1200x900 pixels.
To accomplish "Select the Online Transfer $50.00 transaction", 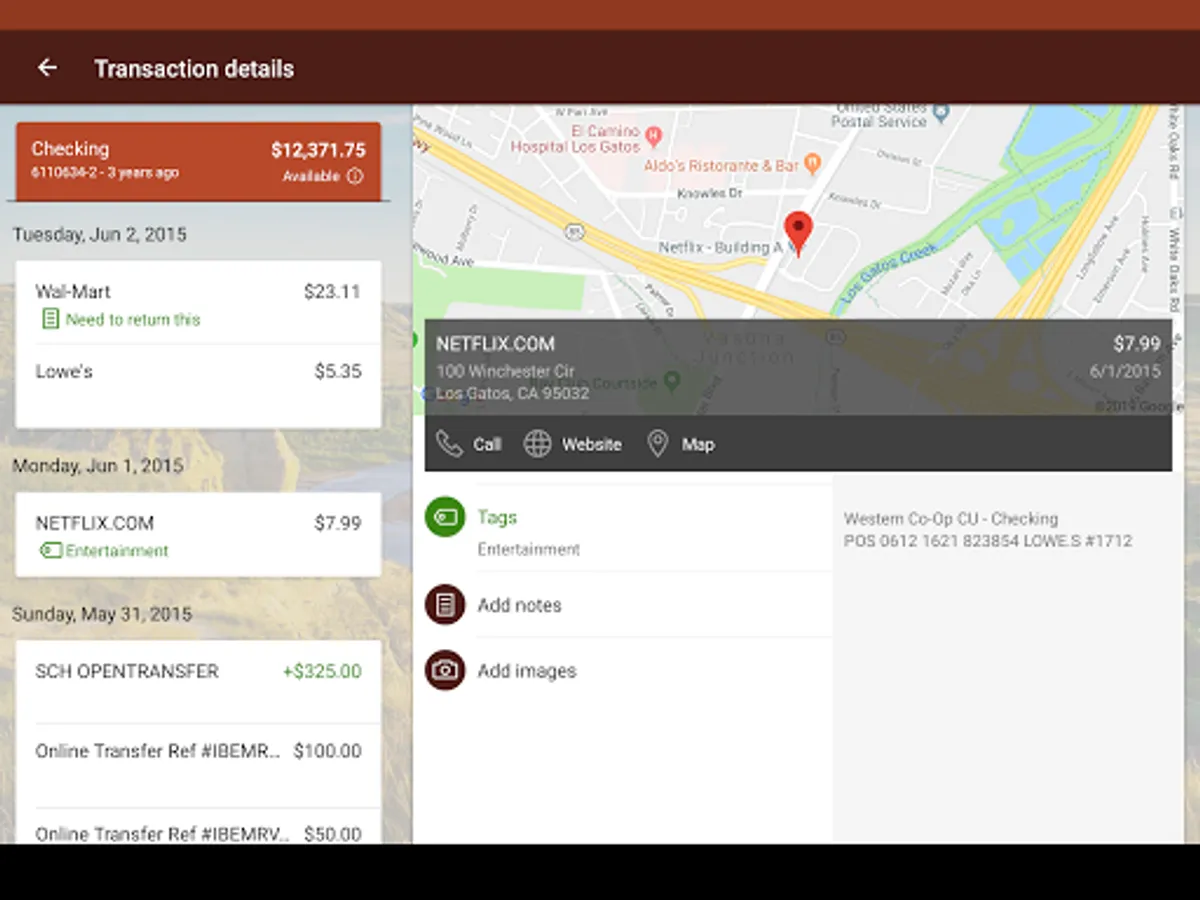I will coord(198,827).
